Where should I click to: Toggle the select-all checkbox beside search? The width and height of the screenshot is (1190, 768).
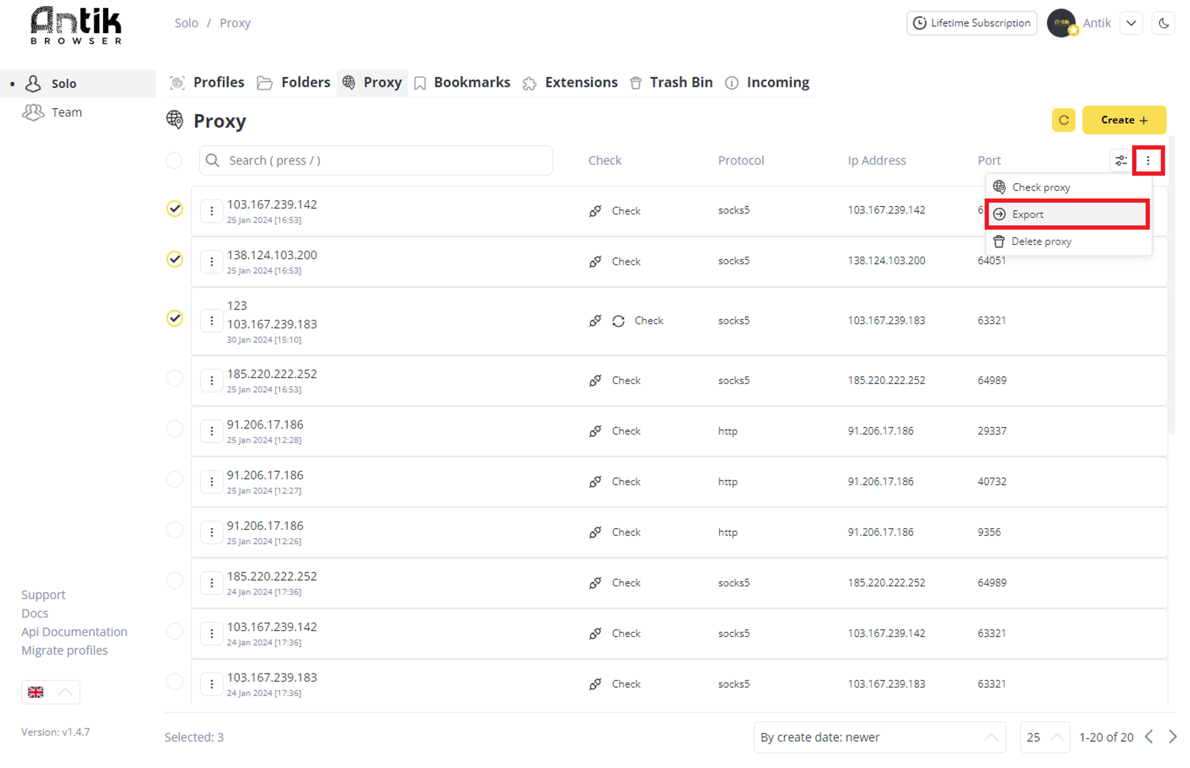coord(175,160)
